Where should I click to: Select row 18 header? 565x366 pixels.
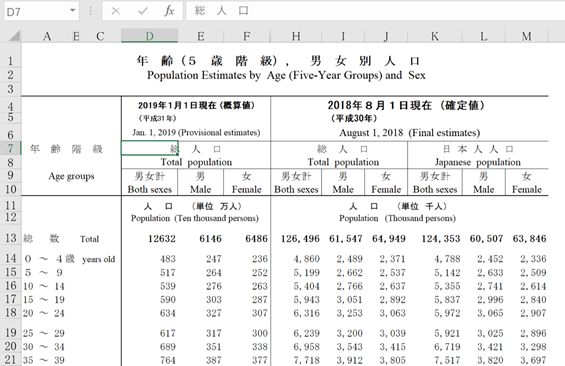point(10,313)
